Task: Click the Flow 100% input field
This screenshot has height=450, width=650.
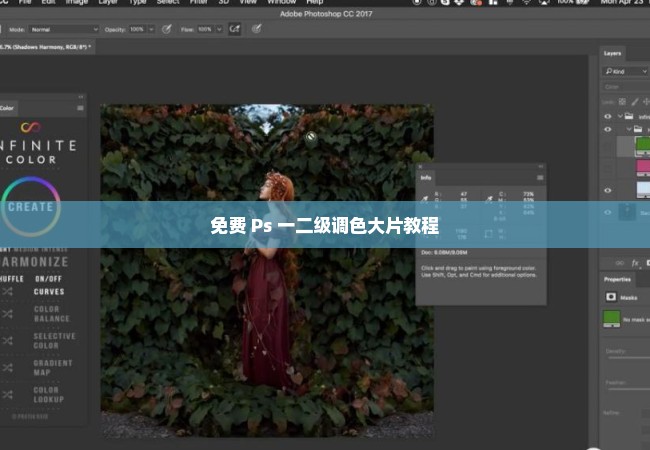Action: (205, 29)
